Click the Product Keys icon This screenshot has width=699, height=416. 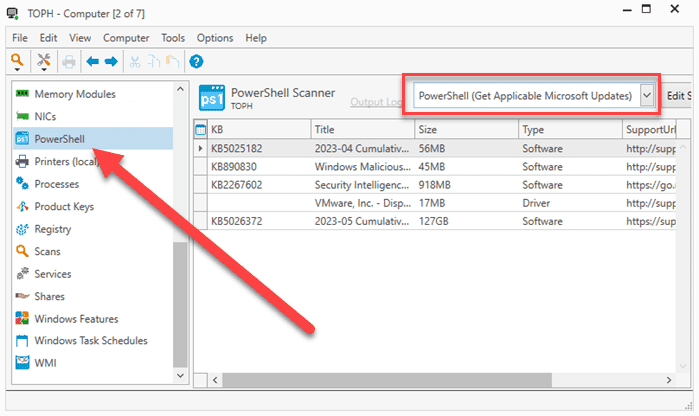click(22, 206)
